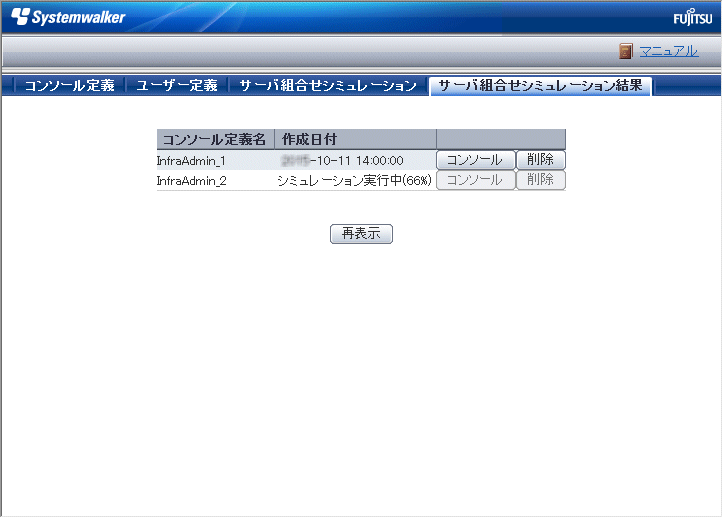Image resolution: width=723 pixels, height=518 pixels.
Task: Open コンソール for InfraAdmin_1
Action: [475, 160]
